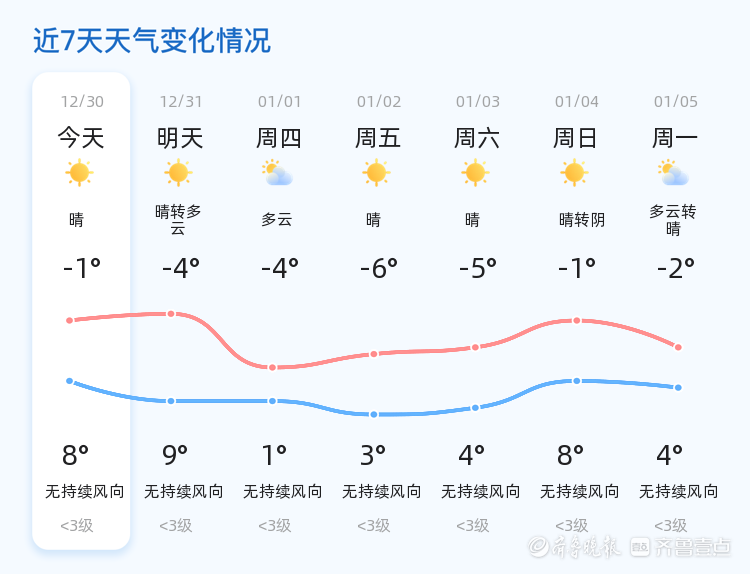Select the 今天 day label
The width and height of the screenshot is (750, 574).
81,138
